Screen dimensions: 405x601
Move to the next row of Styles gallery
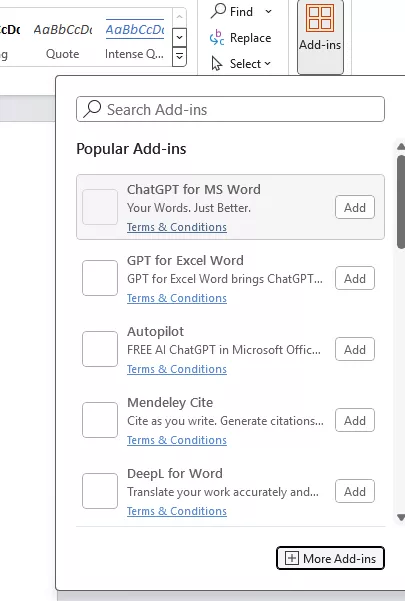point(179,38)
